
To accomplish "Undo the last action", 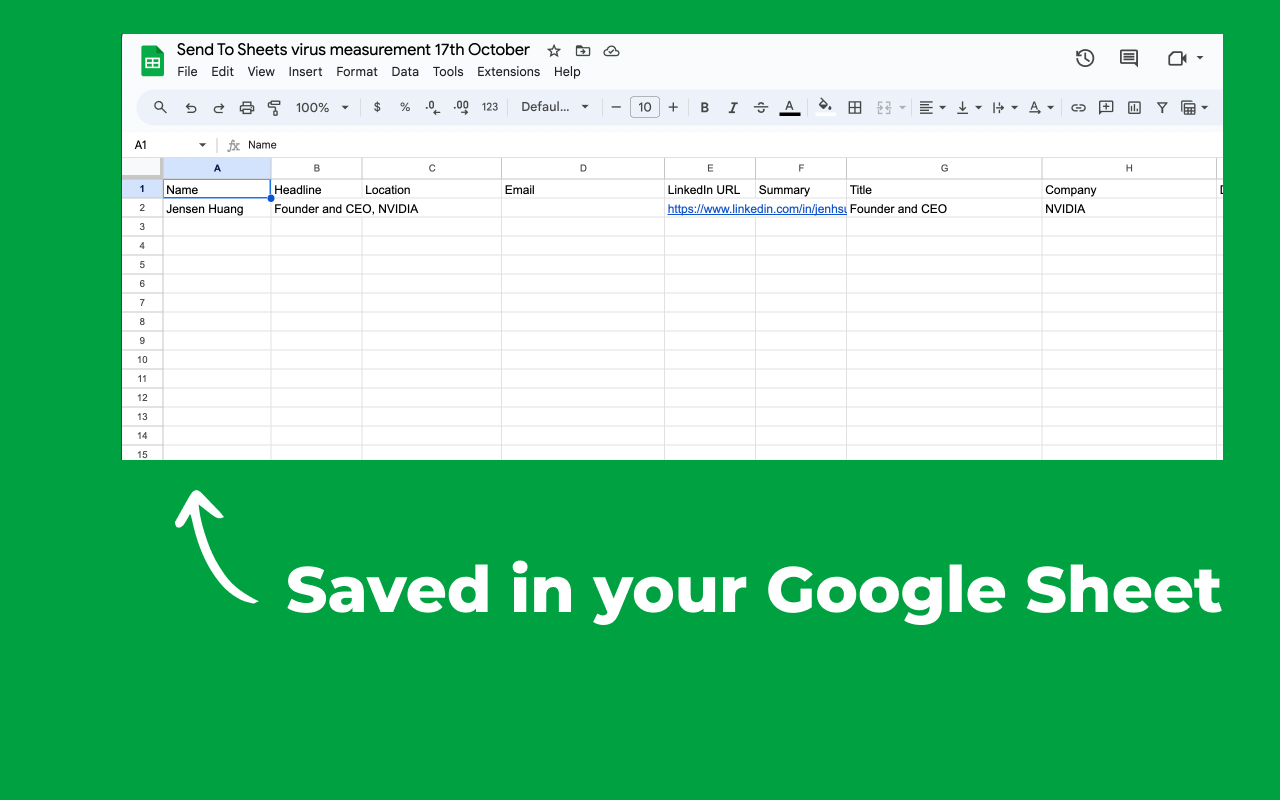I will tap(190, 107).
